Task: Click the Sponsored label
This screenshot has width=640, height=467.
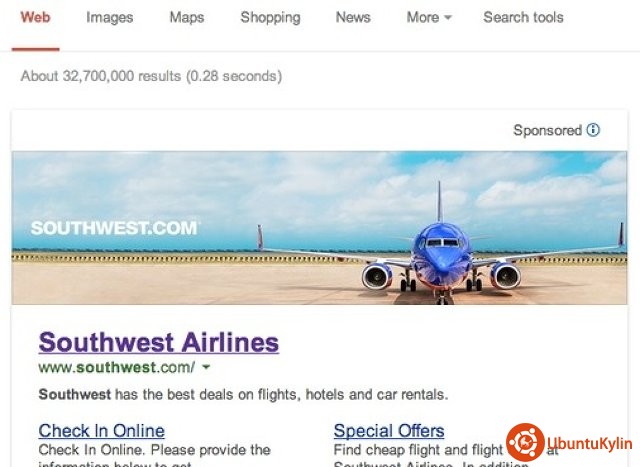Action: pyautogui.click(x=547, y=130)
